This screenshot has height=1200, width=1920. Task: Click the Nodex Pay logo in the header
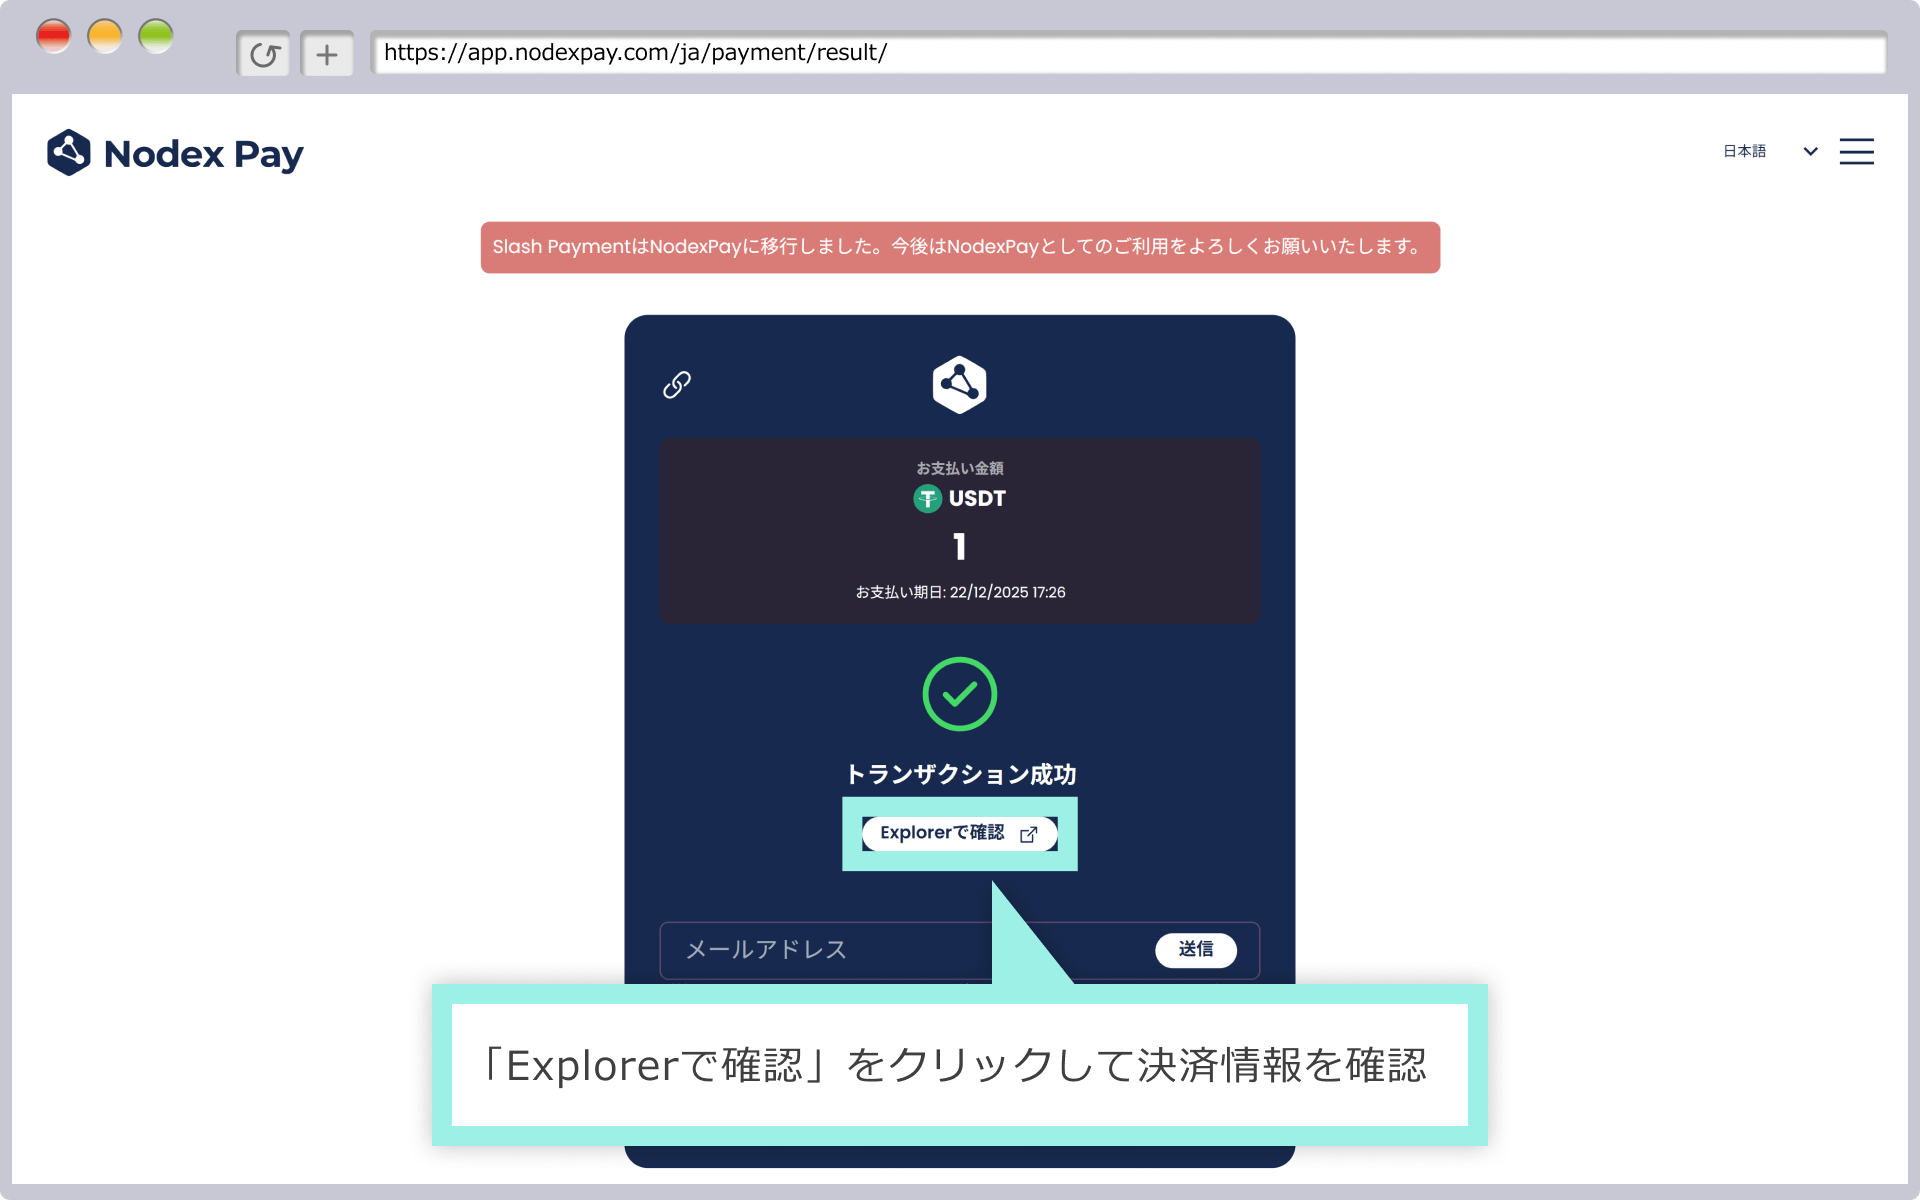(x=175, y=152)
